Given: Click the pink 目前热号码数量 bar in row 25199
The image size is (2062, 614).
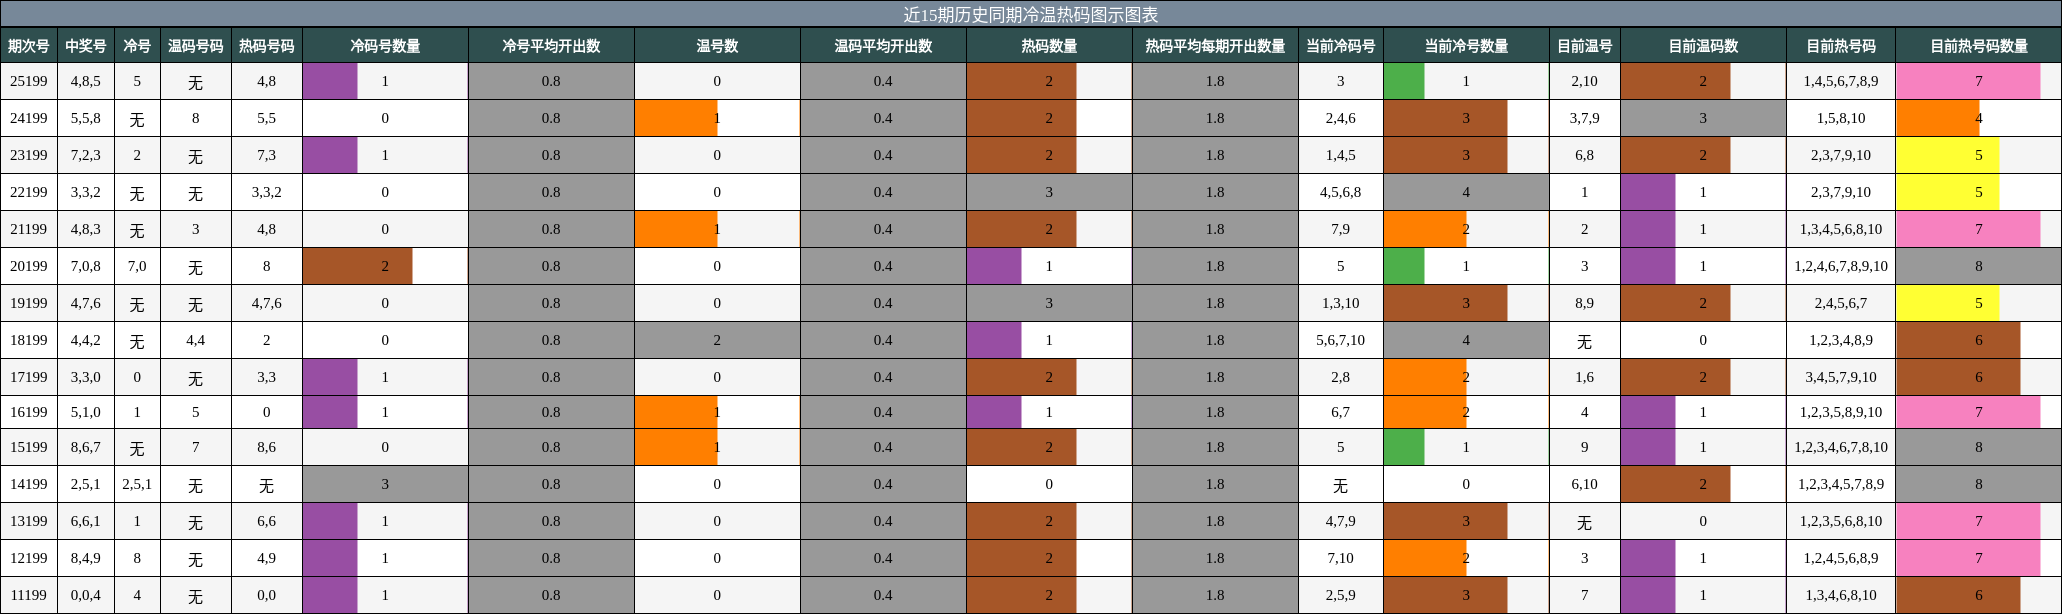Looking at the screenshot, I should click(1968, 81).
